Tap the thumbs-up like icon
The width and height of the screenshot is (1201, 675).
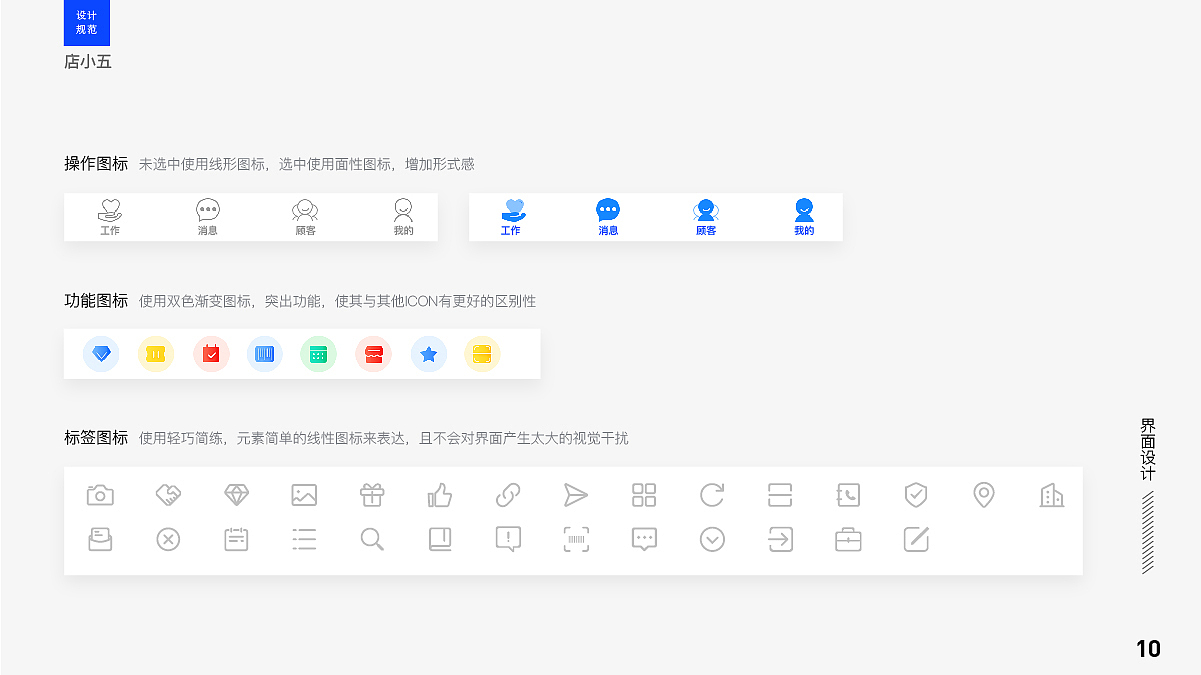pos(440,495)
